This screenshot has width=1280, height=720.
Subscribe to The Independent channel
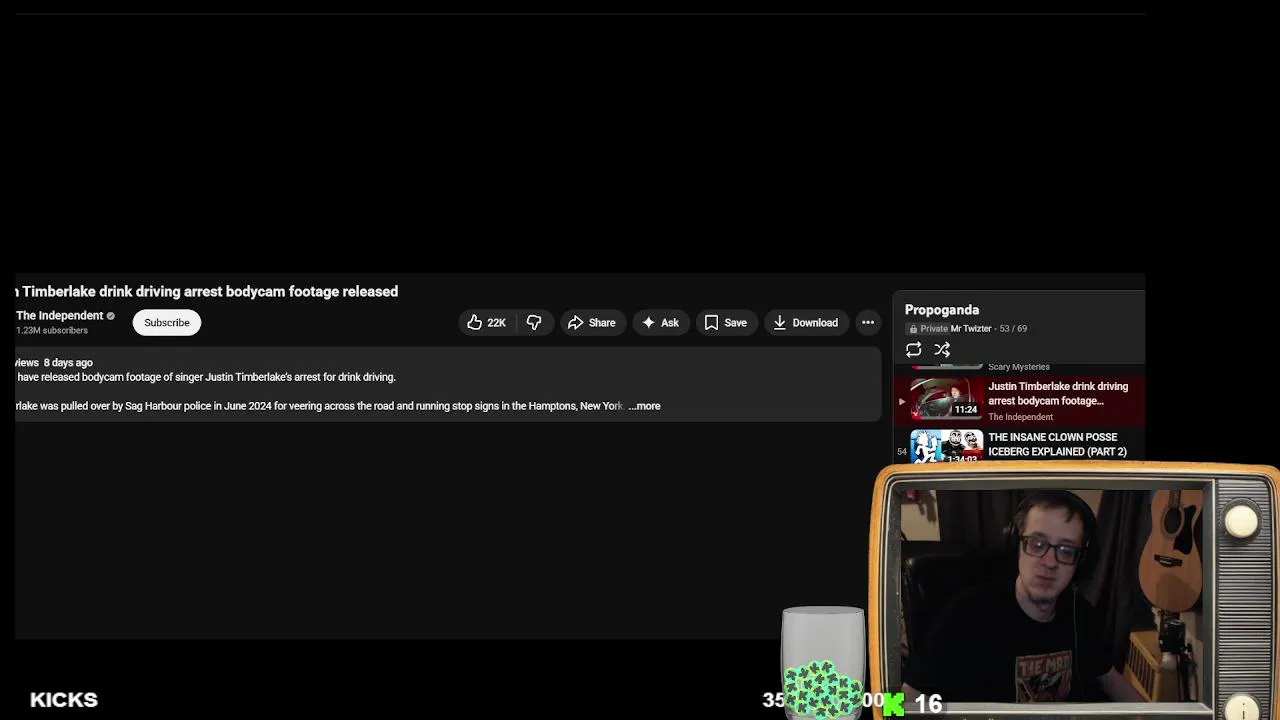coord(167,322)
